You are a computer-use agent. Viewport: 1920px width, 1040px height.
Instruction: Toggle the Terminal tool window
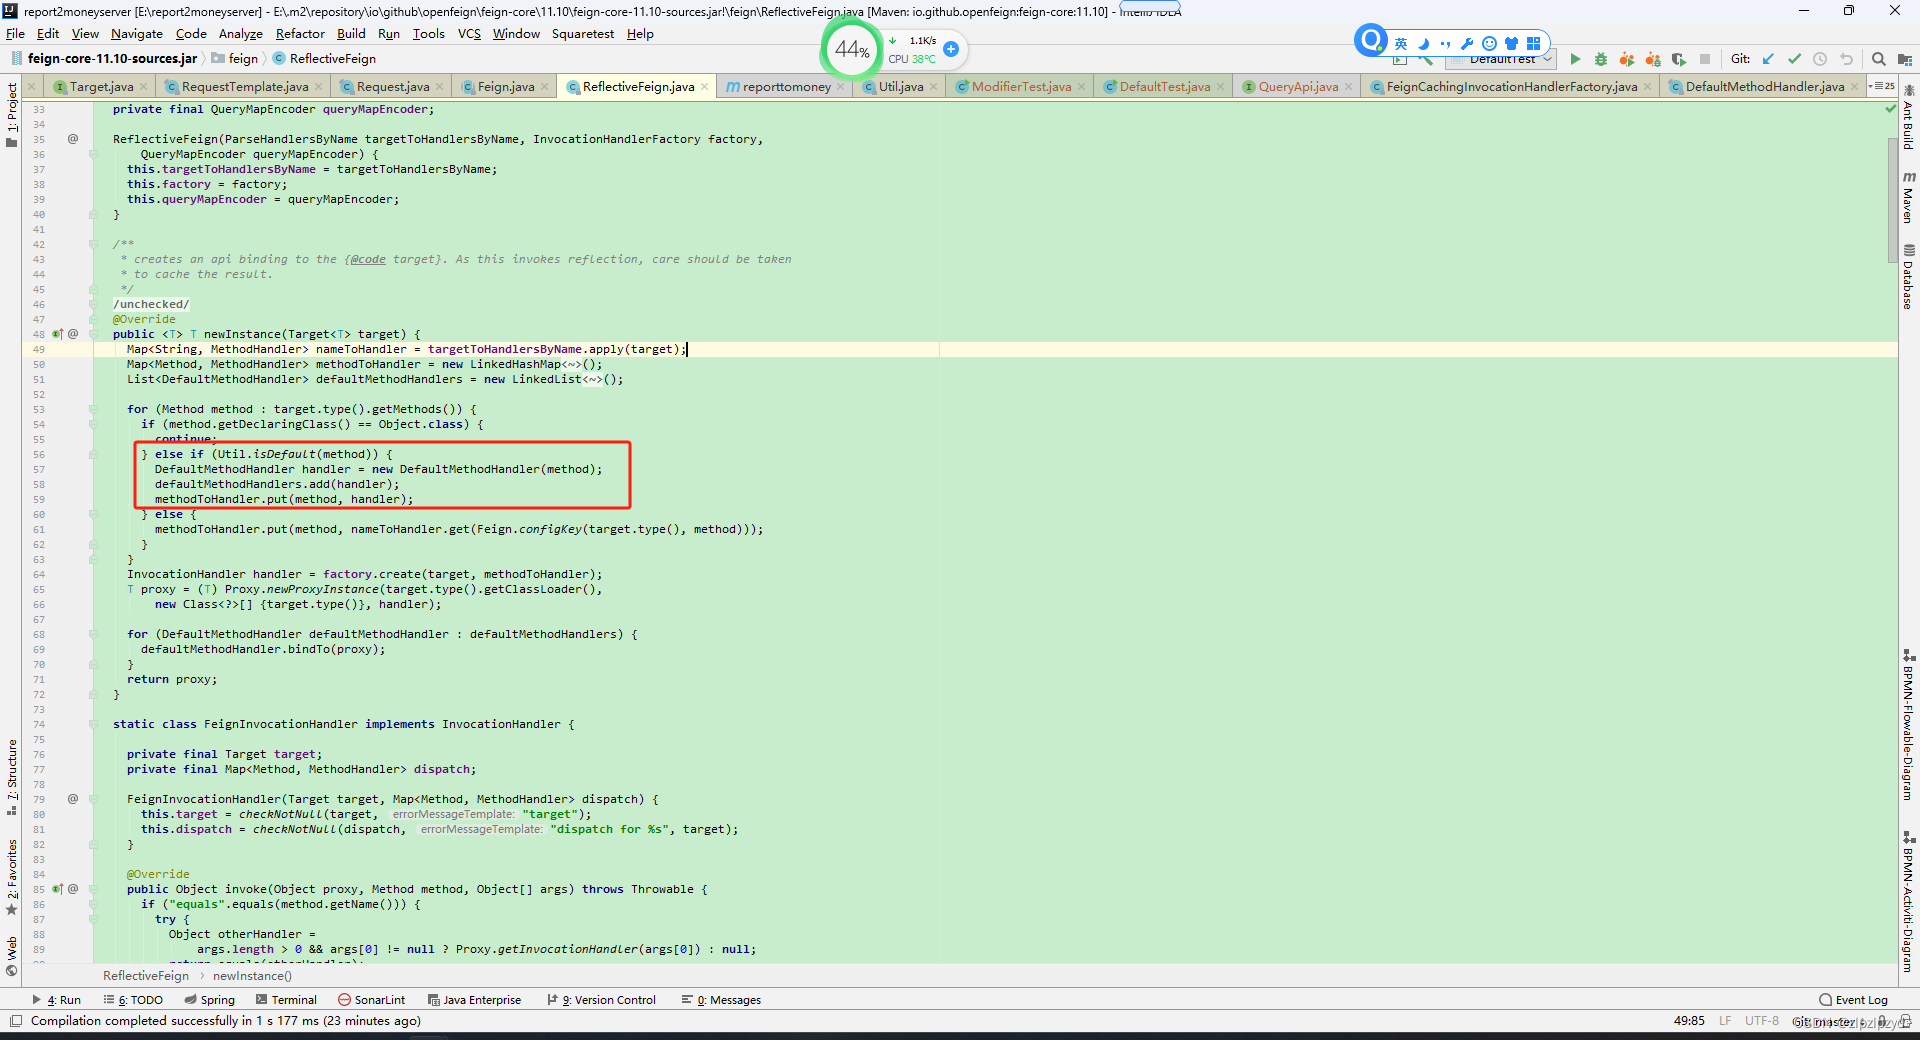click(x=292, y=999)
